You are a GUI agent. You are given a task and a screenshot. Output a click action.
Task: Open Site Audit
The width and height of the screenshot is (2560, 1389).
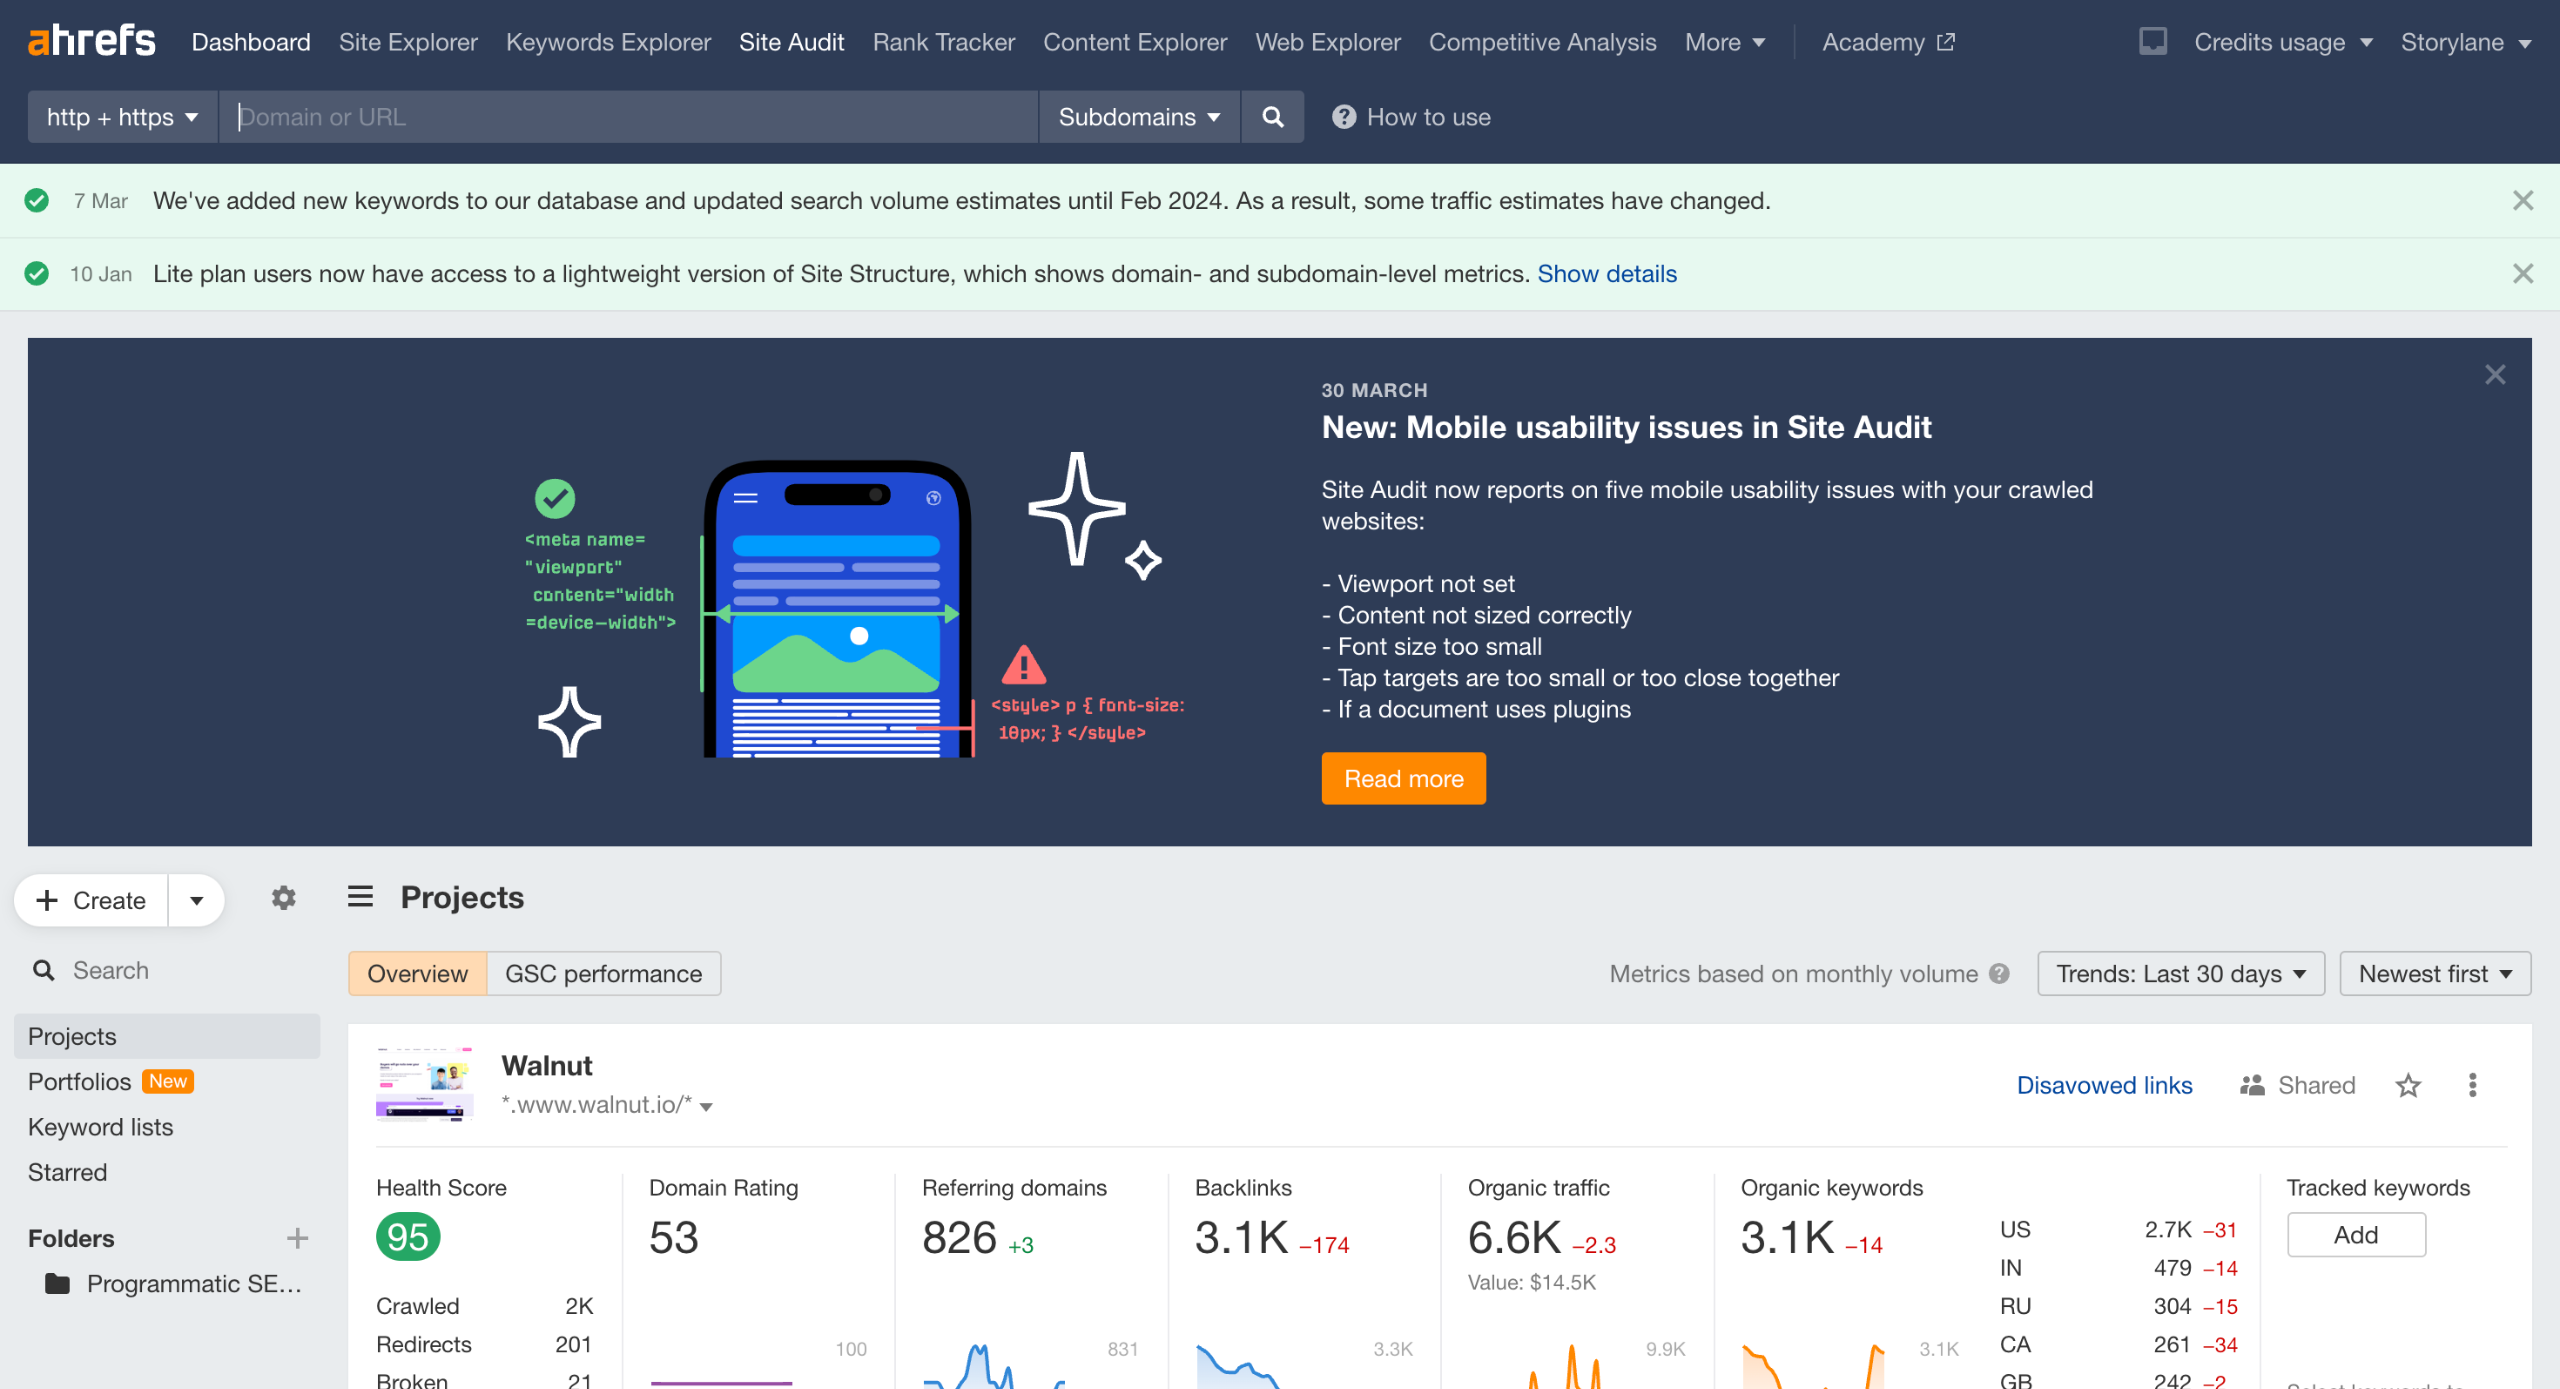click(791, 42)
